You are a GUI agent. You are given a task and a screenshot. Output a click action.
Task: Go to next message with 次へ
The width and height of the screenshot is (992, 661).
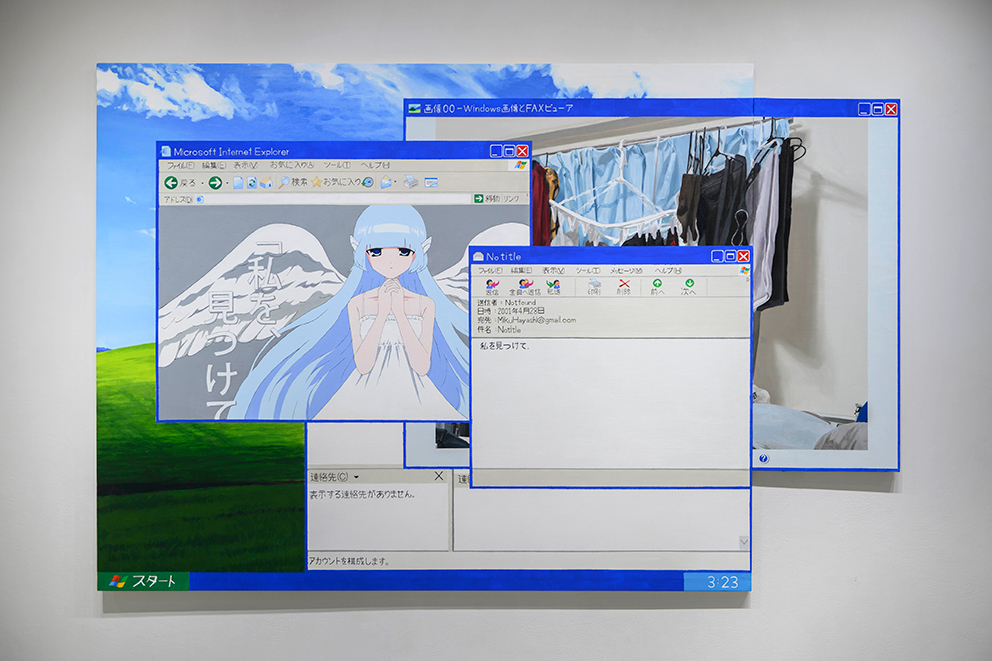(x=689, y=287)
